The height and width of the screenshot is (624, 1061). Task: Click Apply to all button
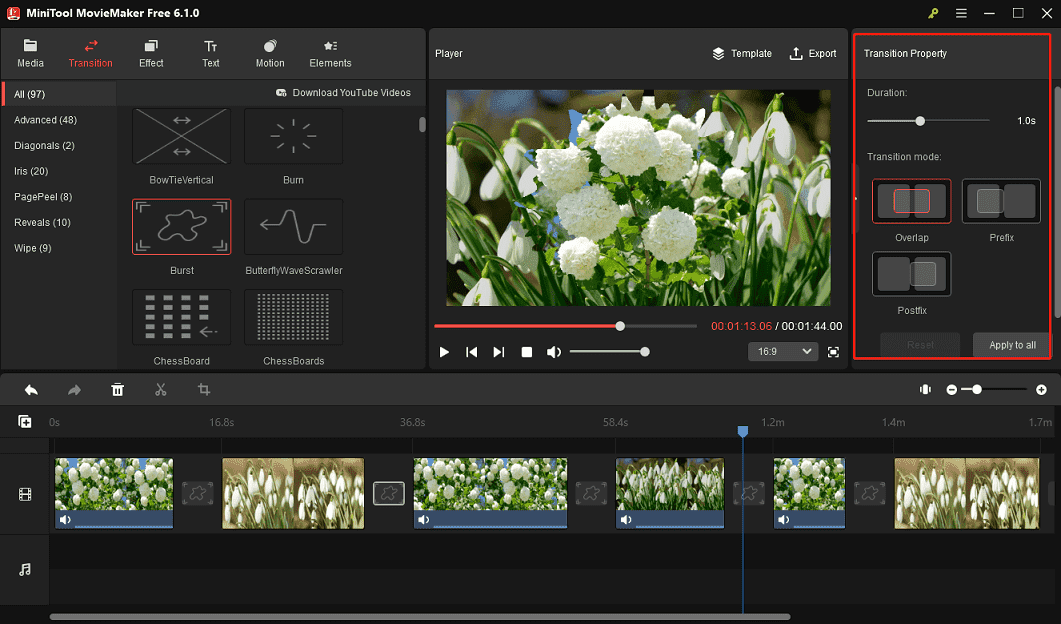[1012, 344]
